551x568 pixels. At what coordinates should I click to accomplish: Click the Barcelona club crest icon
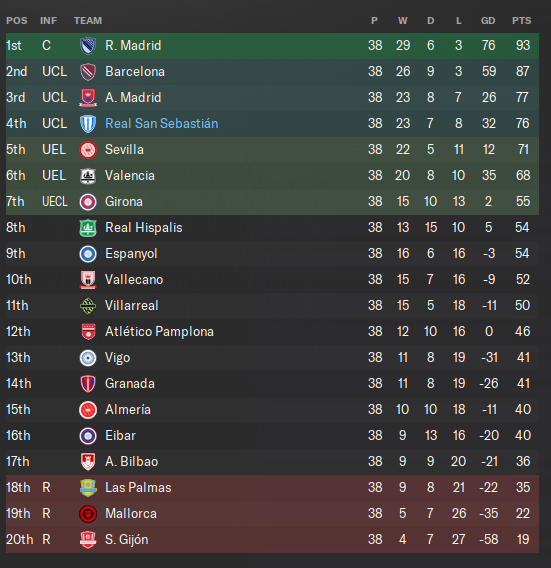coord(88,72)
